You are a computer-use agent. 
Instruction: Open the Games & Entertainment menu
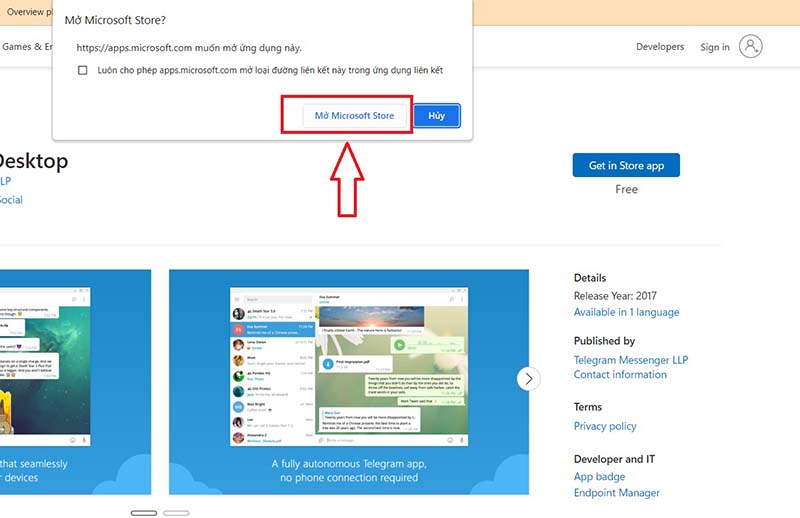point(25,47)
